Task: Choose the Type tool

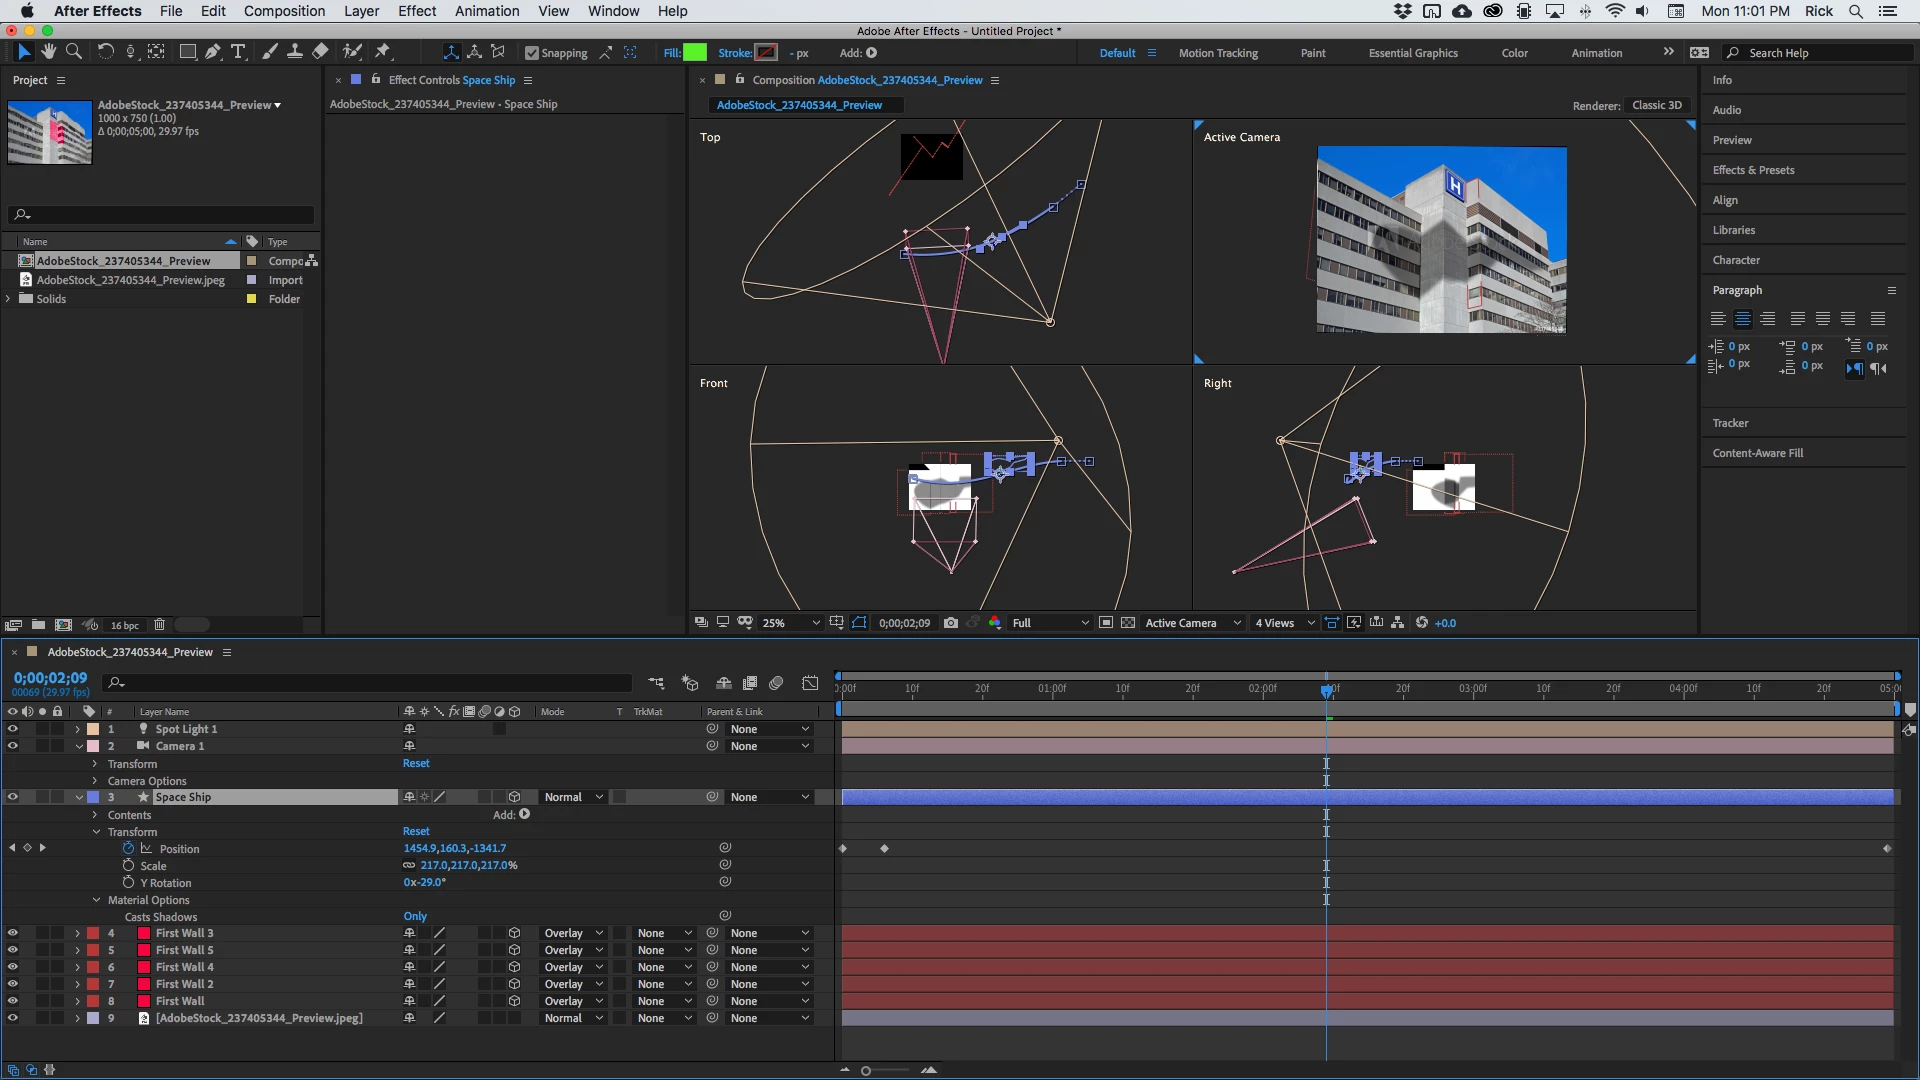Action: click(x=238, y=52)
